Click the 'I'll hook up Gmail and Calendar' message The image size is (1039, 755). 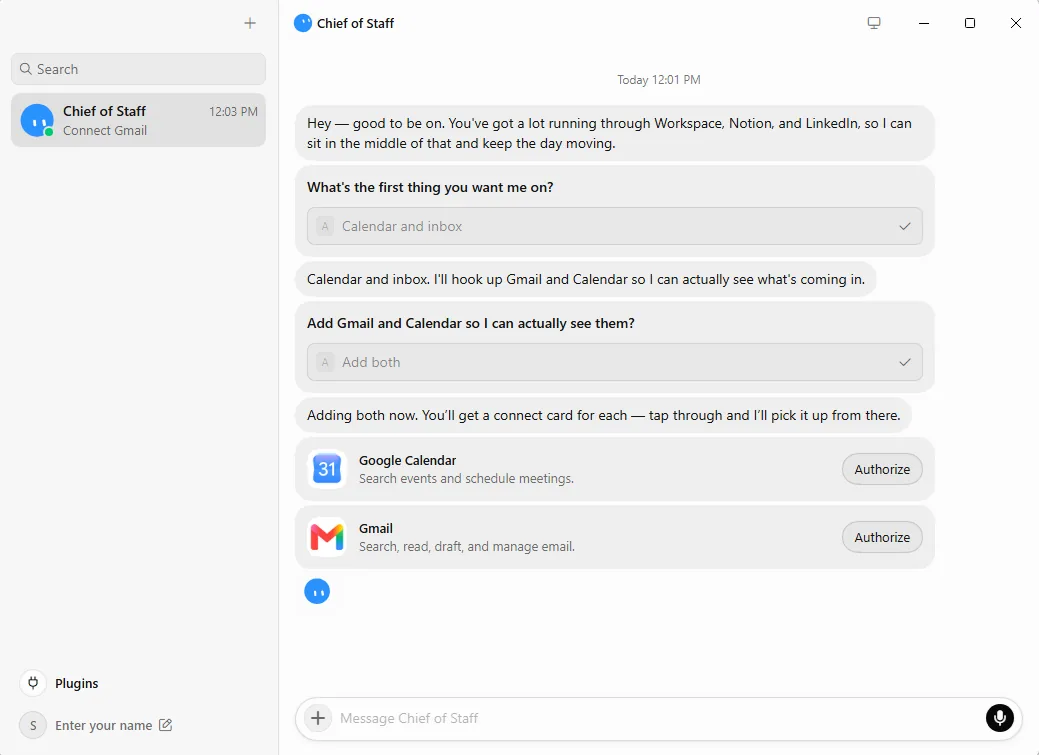[586, 279]
